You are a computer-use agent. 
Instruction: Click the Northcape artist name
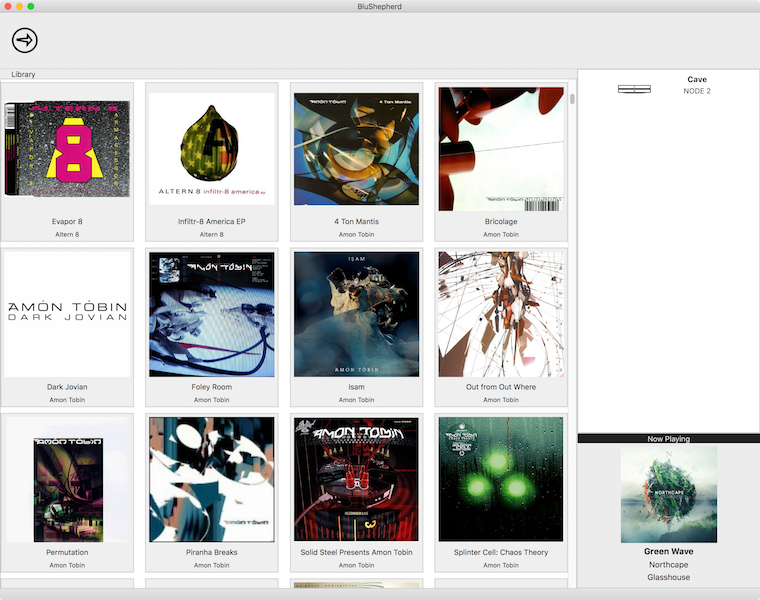coord(668,565)
